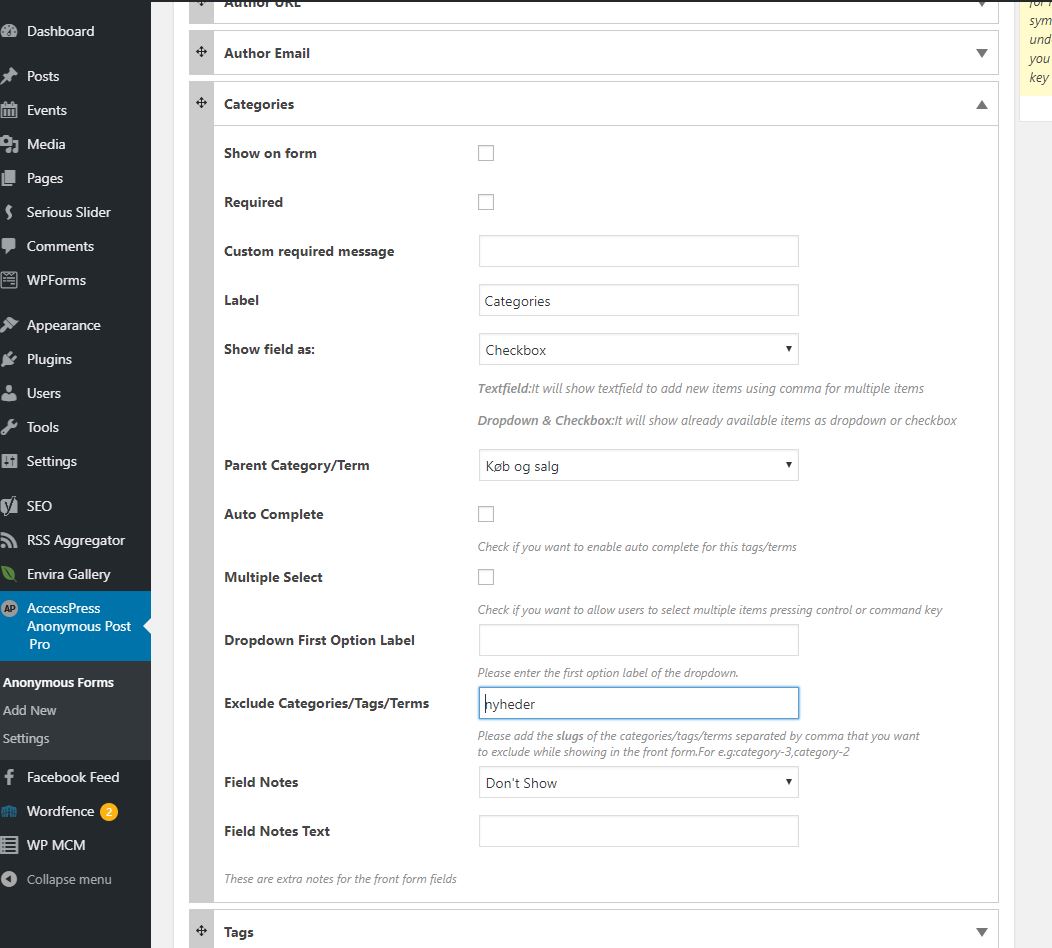1052x948 pixels.
Task: Click the Users person icon
Action: [9, 393]
